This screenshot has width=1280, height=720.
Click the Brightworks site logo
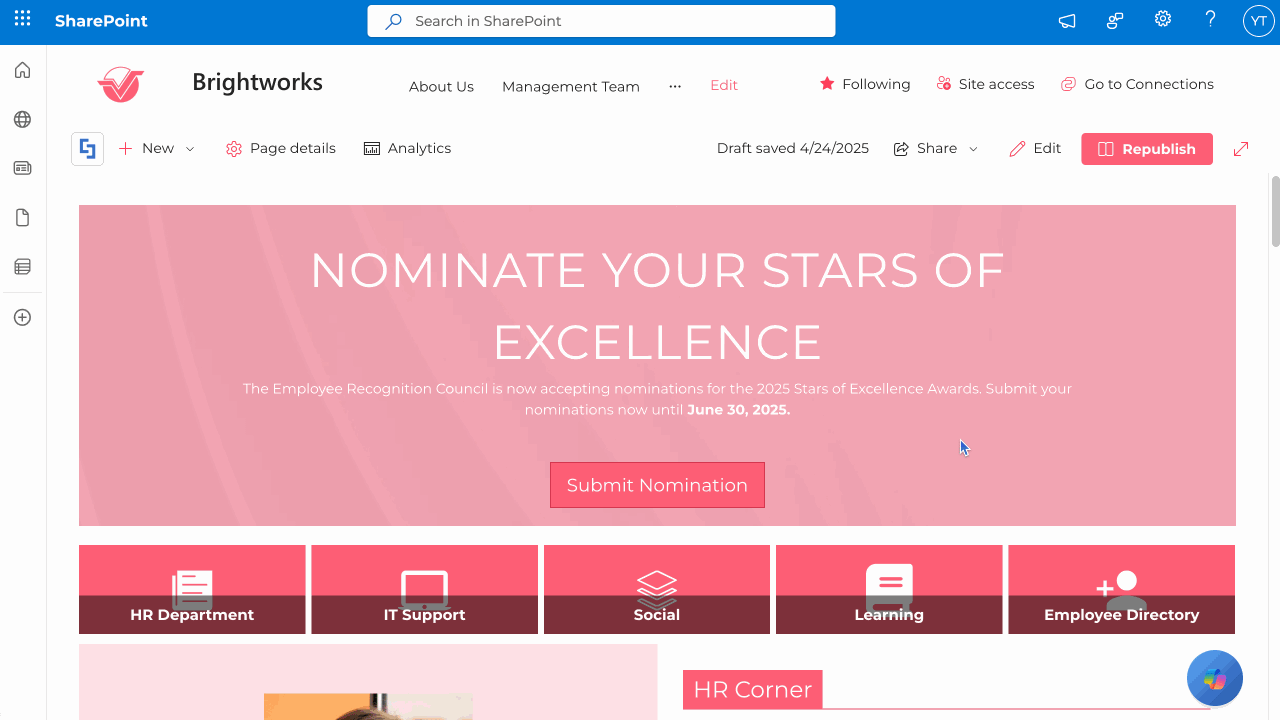click(120, 84)
